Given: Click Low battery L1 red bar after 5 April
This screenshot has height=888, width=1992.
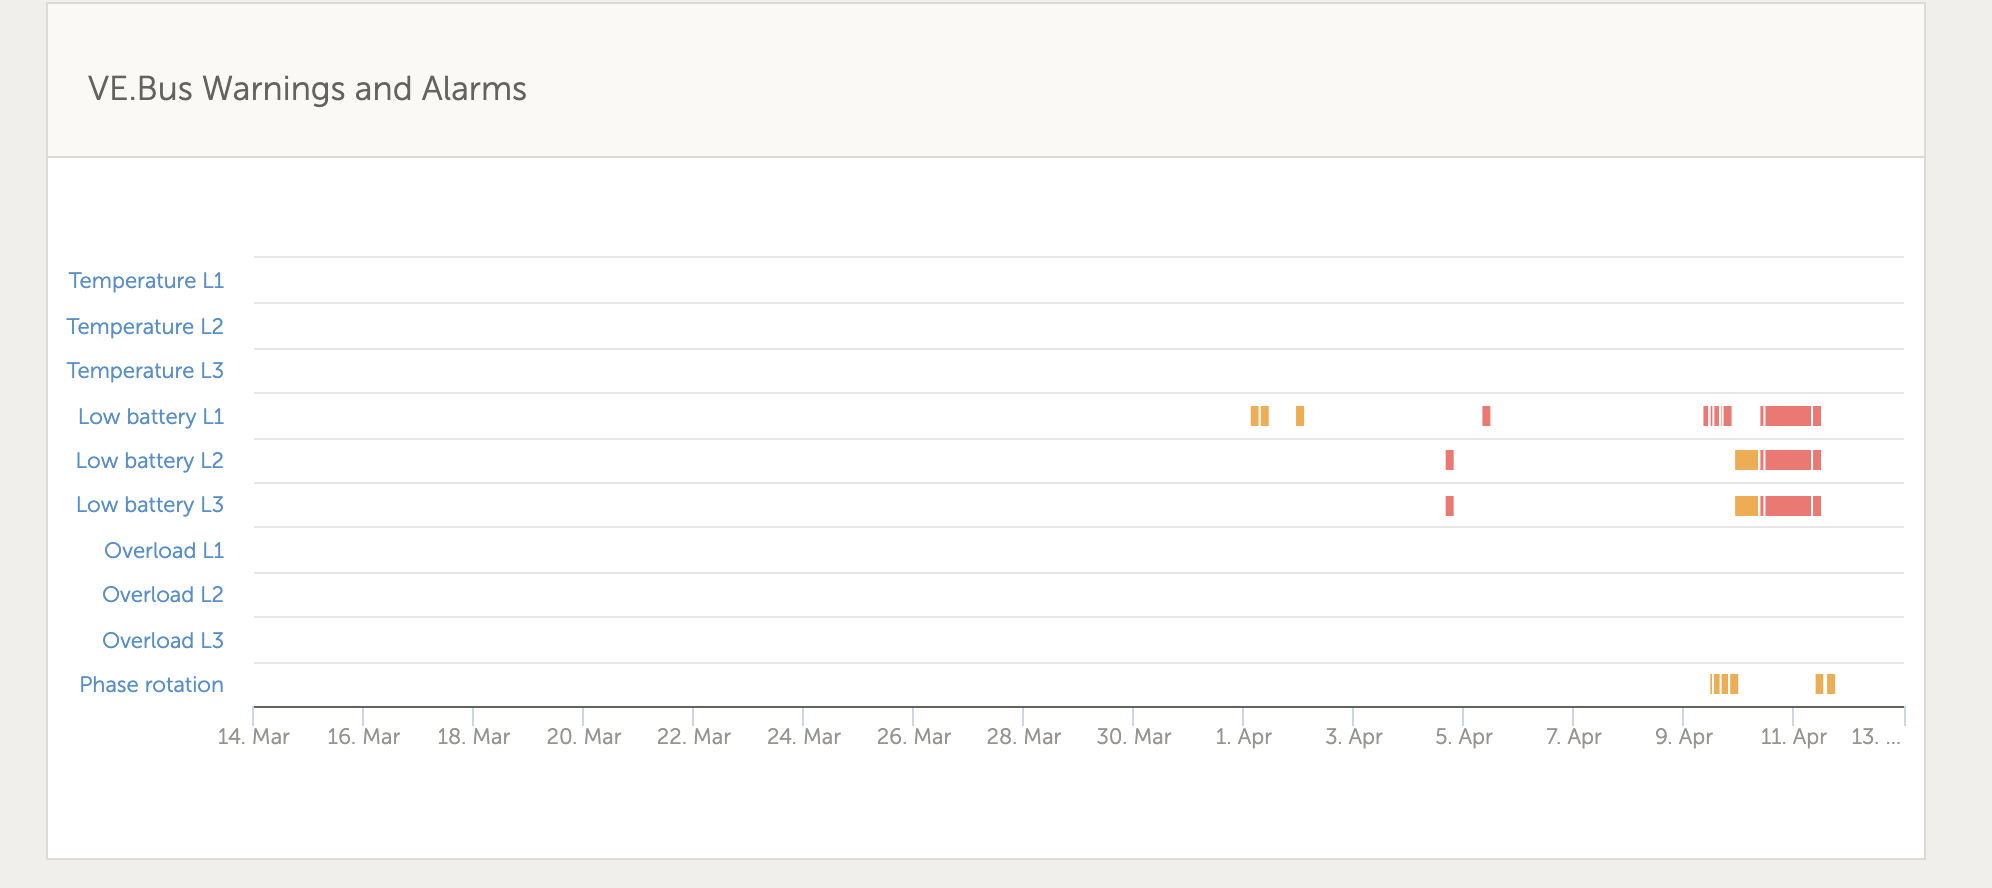Looking at the screenshot, I should 1486,416.
